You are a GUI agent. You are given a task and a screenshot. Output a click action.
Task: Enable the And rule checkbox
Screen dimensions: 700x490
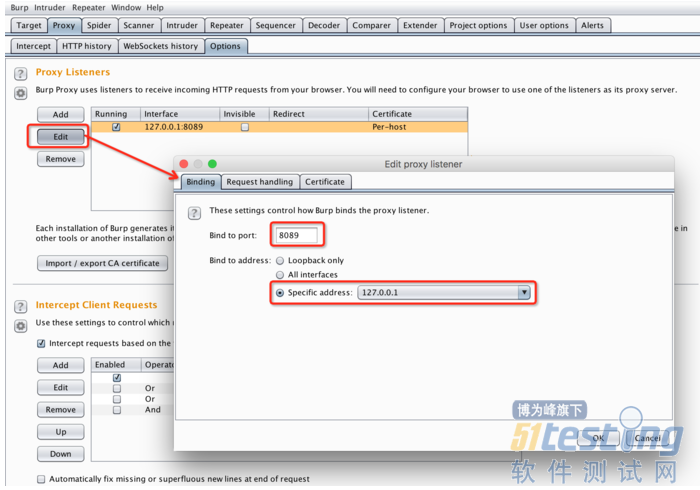coord(117,410)
